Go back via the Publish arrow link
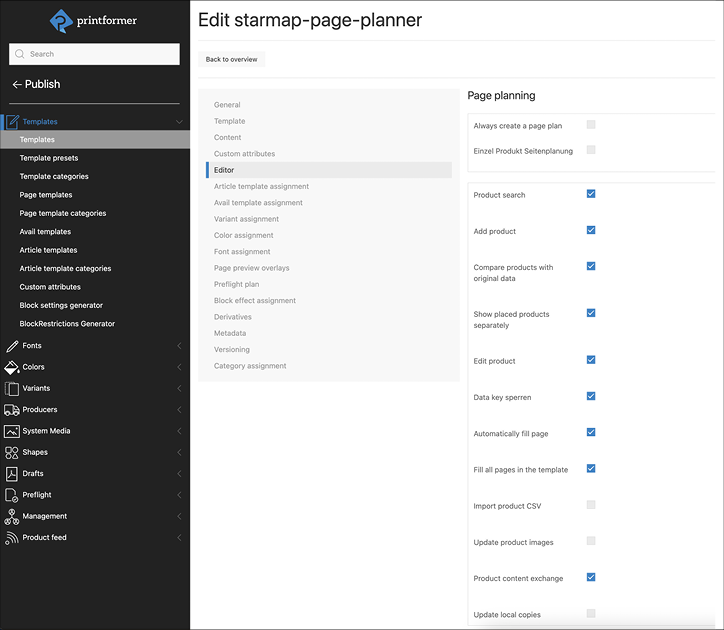Viewport: 724px width, 630px height. pos(36,85)
